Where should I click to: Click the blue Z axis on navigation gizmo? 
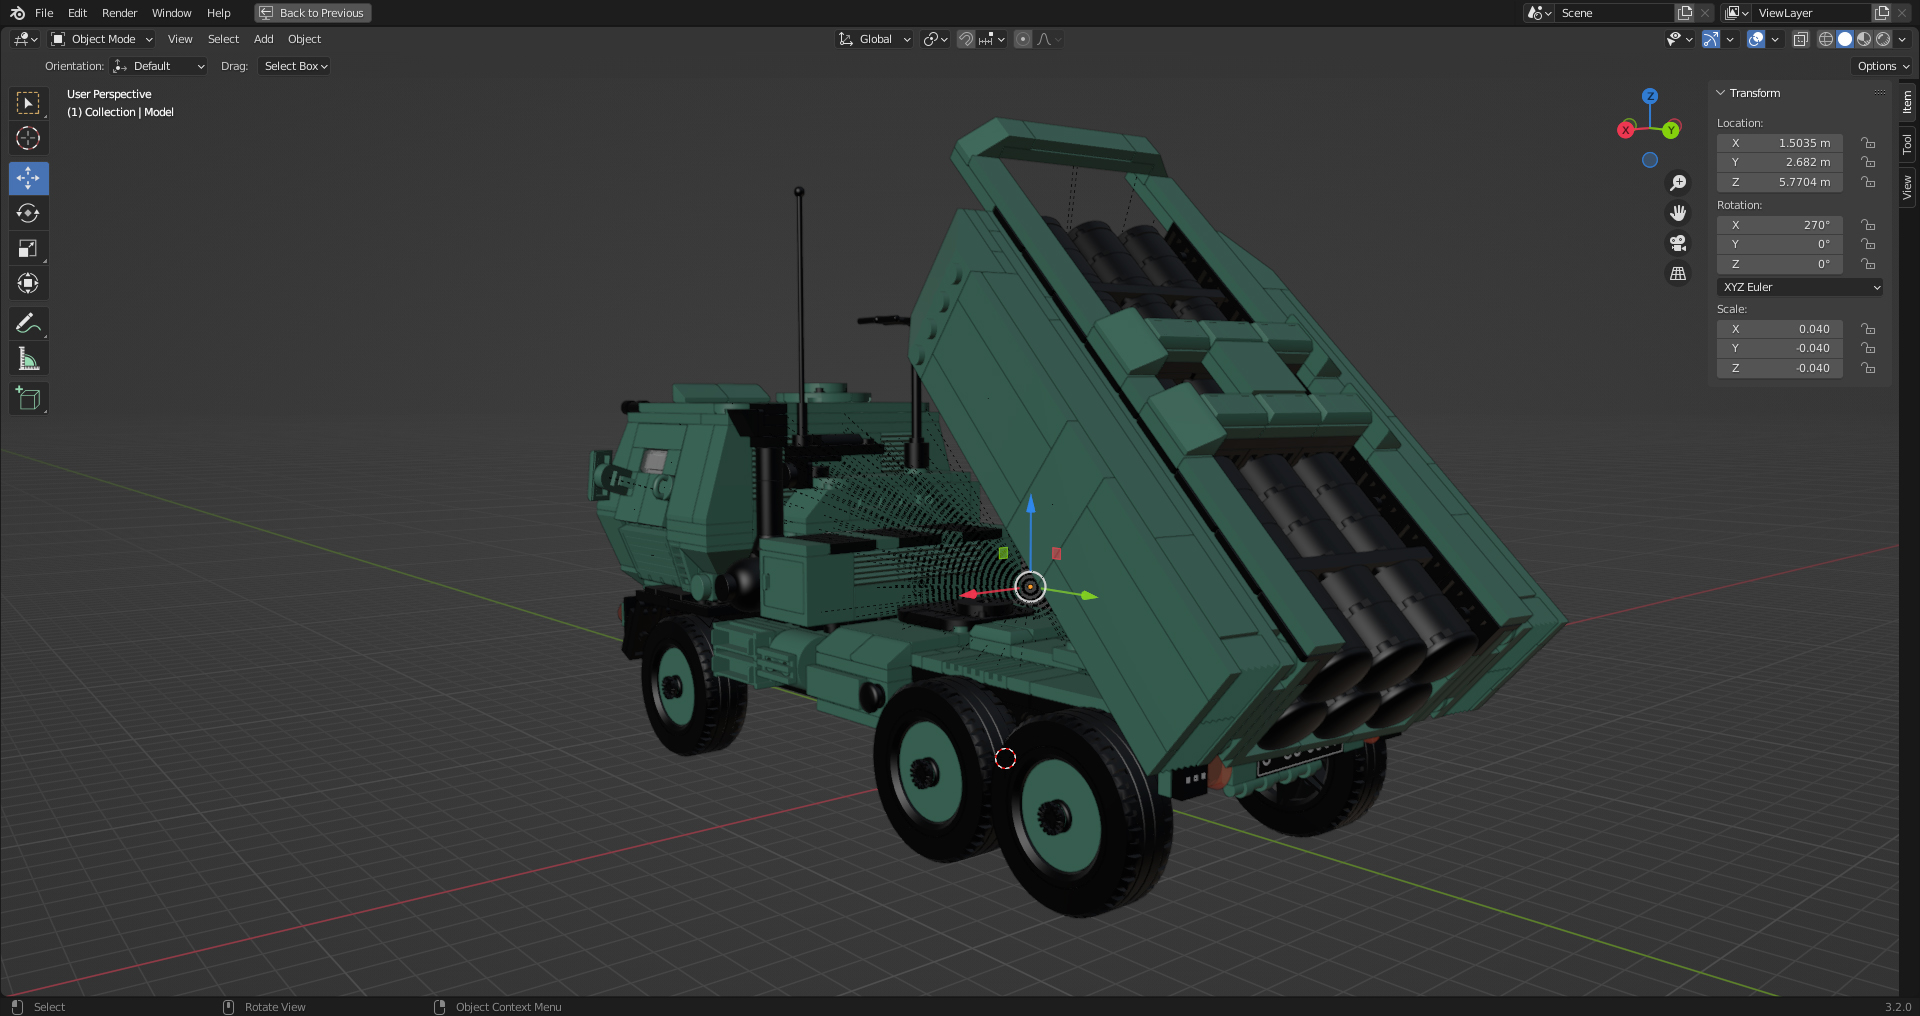coord(1650,96)
